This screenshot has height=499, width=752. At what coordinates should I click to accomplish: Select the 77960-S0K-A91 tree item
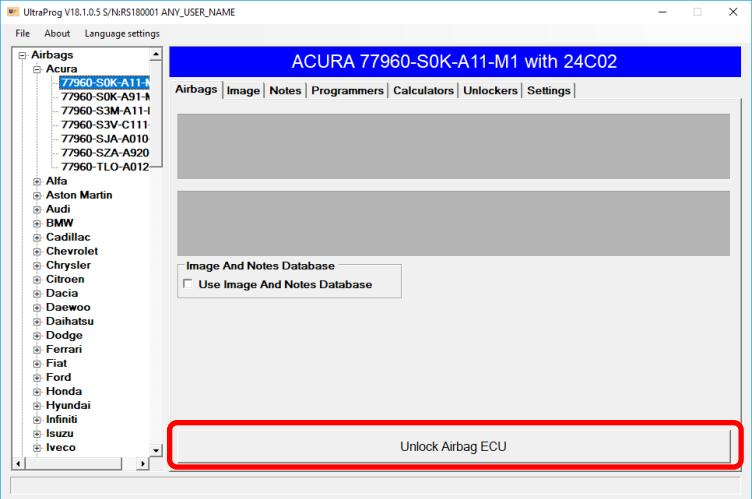coord(105,96)
